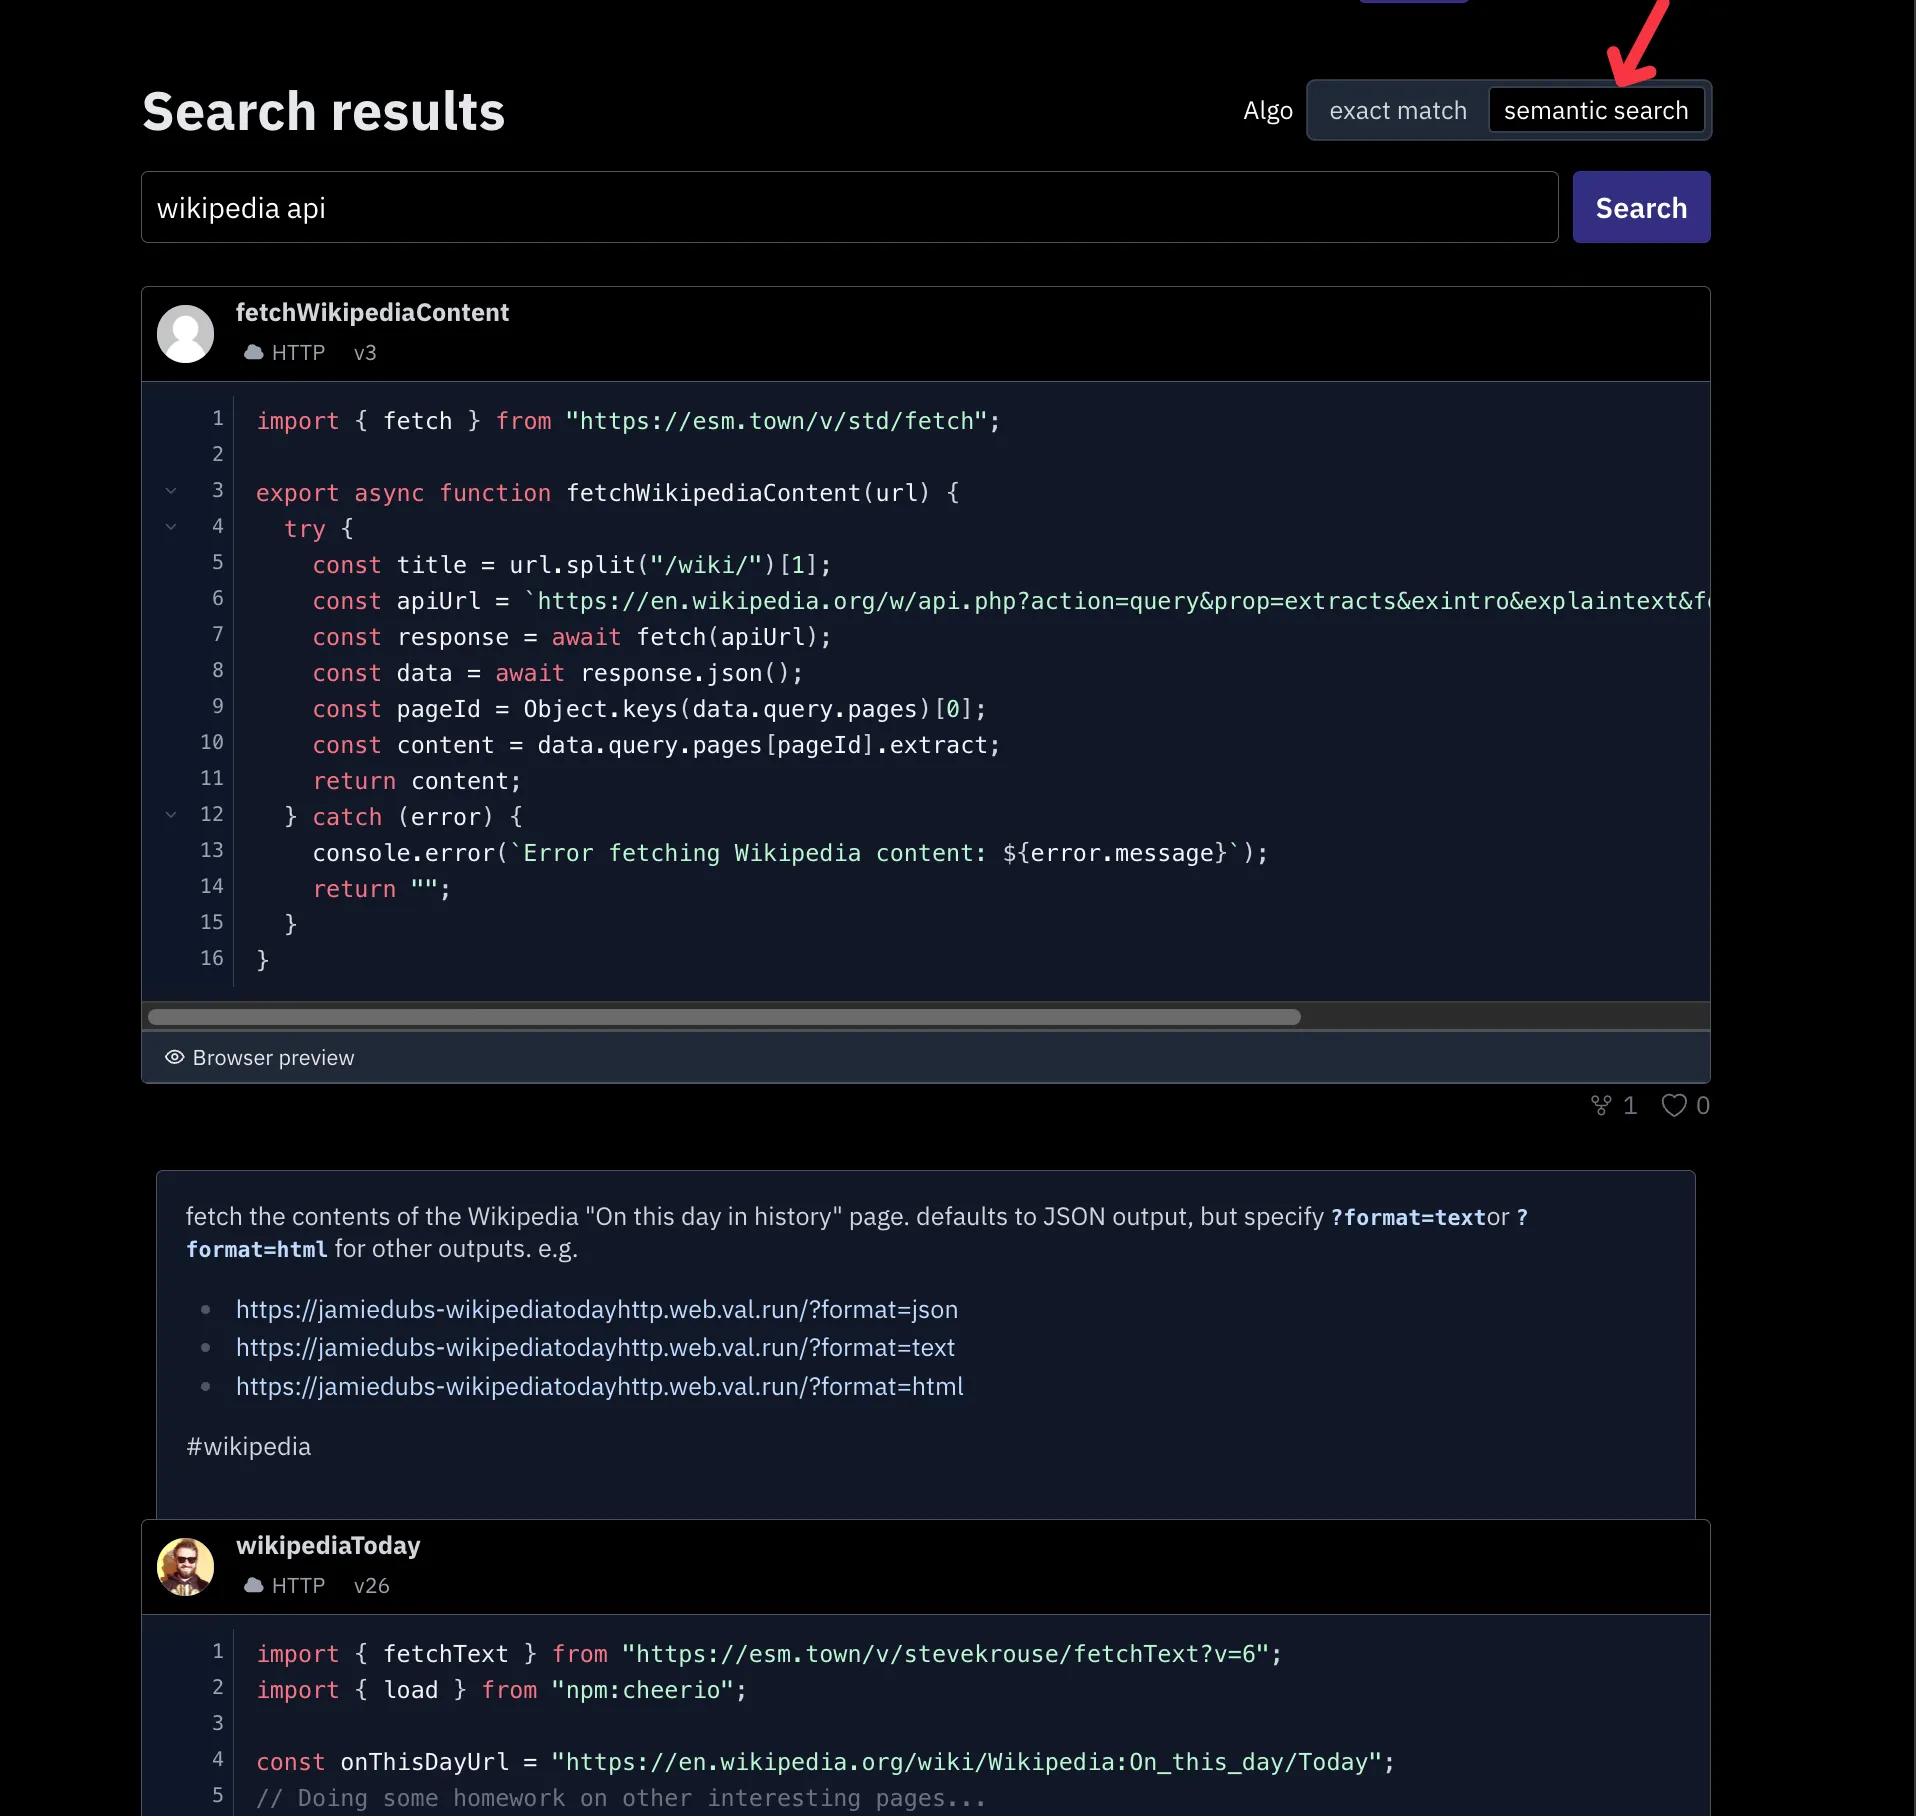Enable semantic search mode
1916x1816 pixels.
coord(1595,110)
